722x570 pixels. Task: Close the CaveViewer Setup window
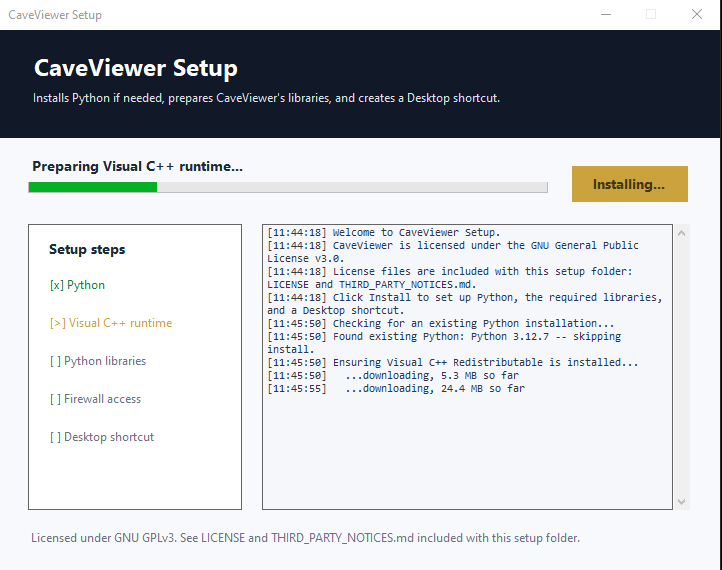697,14
